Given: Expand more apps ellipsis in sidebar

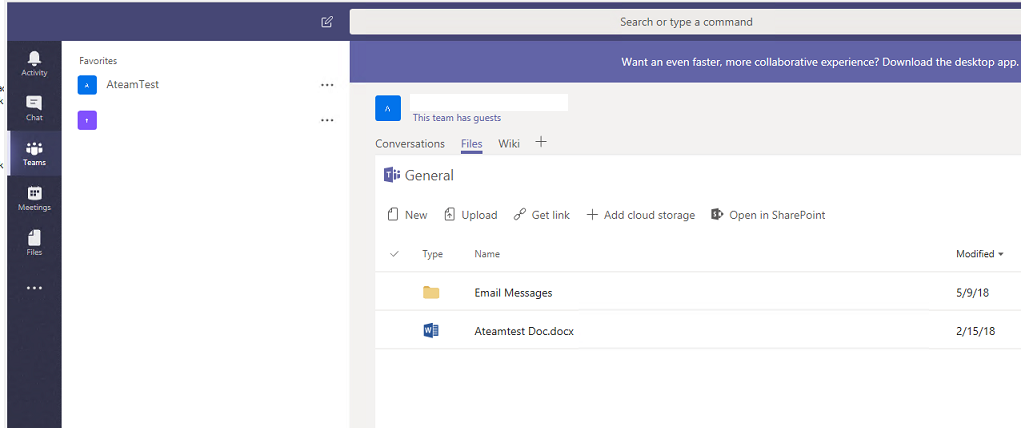Looking at the screenshot, I should [x=34, y=288].
